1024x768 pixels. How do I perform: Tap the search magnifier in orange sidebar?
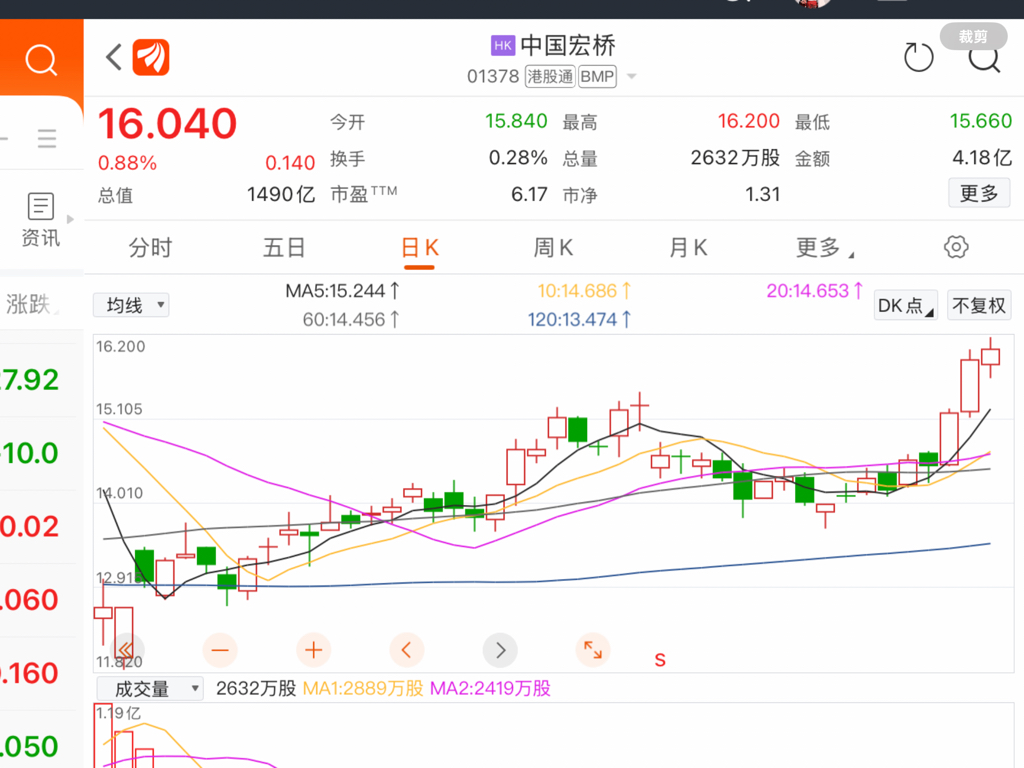41,60
